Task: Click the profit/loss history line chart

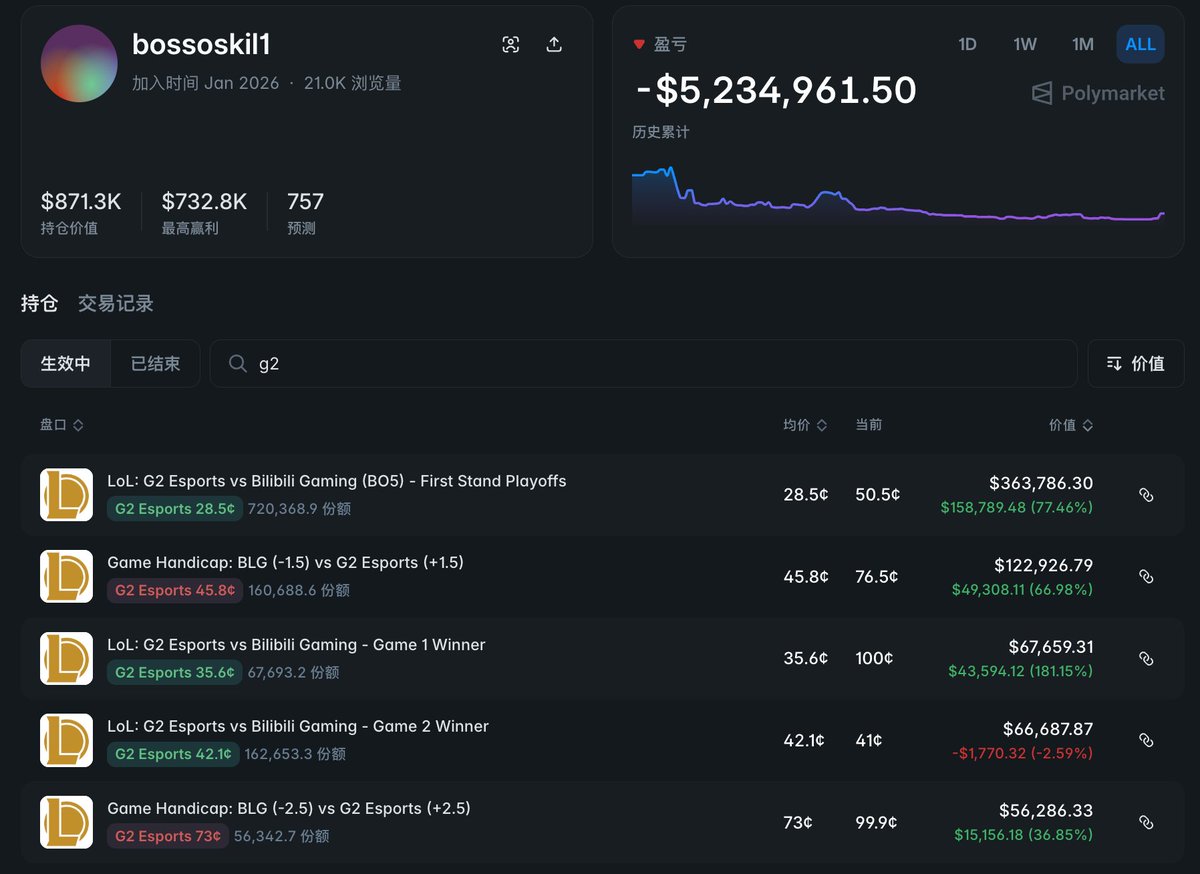Action: coord(898,195)
